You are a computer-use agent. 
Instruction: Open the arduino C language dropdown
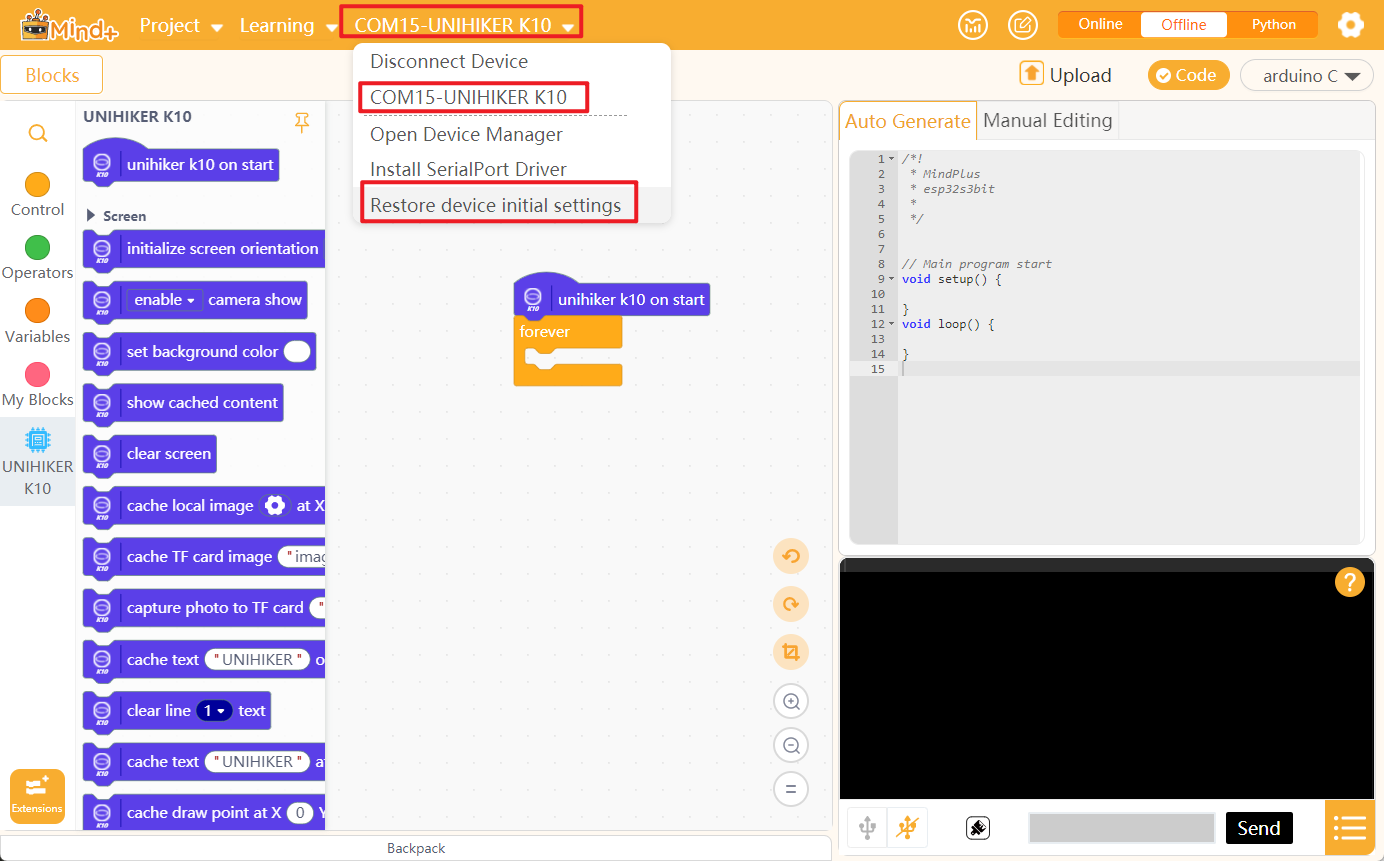pyautogui.click(x=1307, y=76)
